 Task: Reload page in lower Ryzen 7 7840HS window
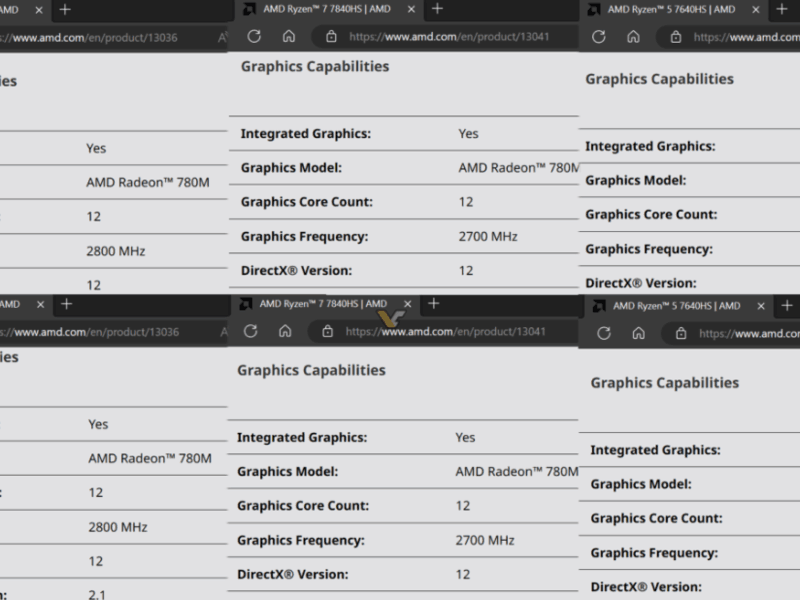(x=251, y=331)
